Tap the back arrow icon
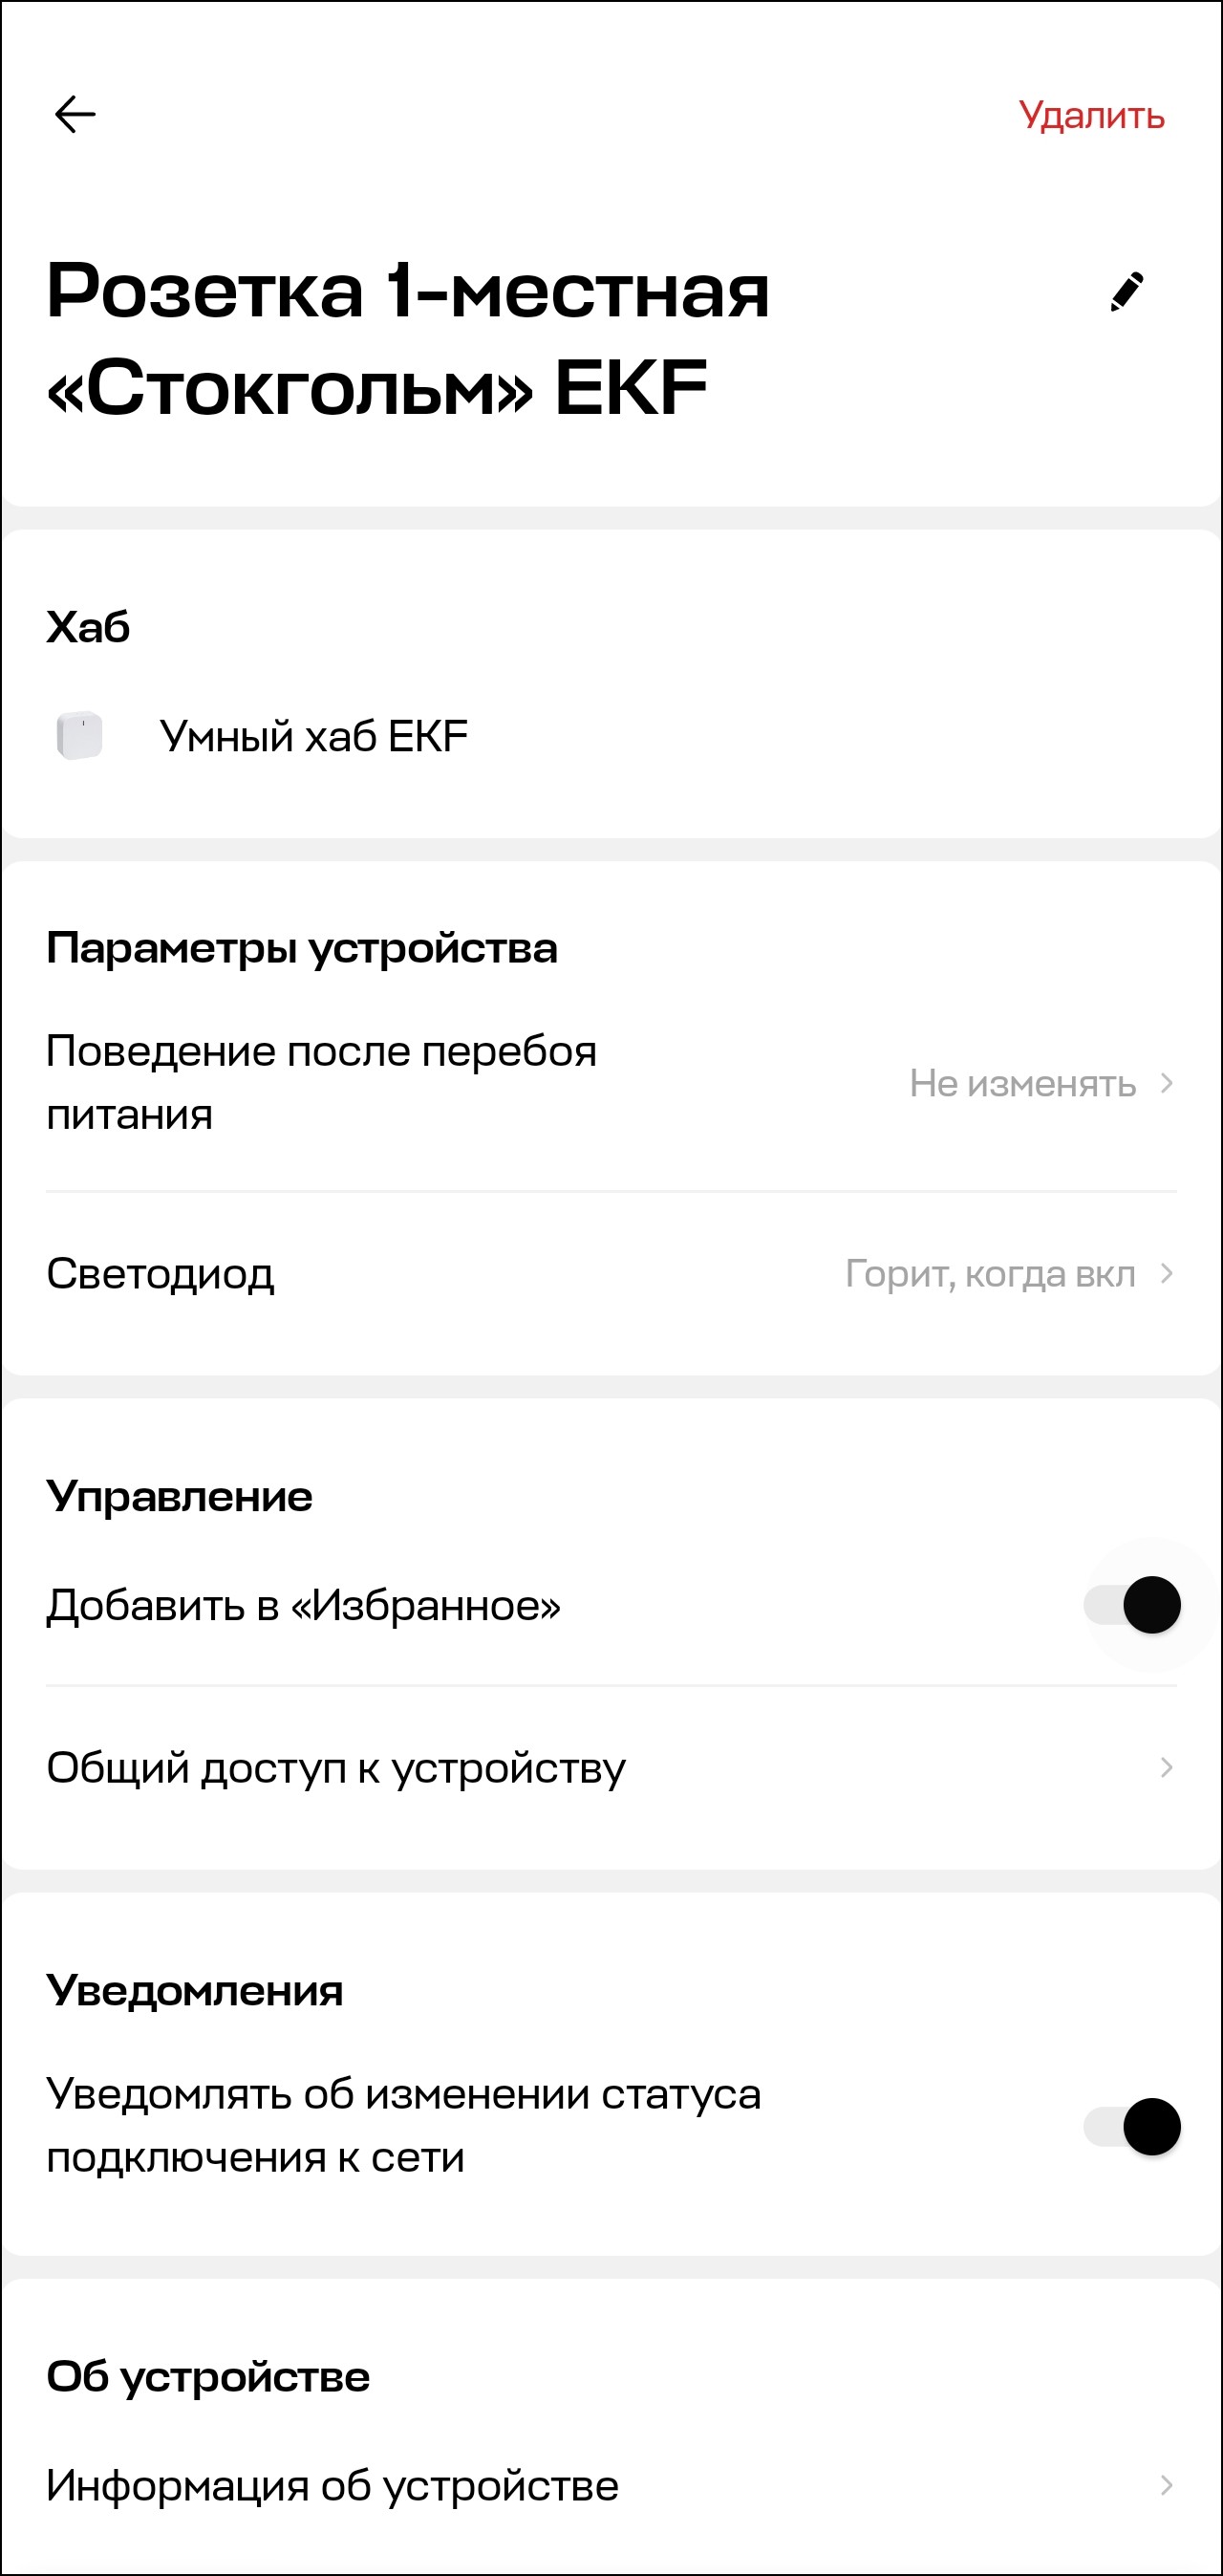Viewport: 1223px width, 2576px height. pyautogui.click(x=75, y=114)
